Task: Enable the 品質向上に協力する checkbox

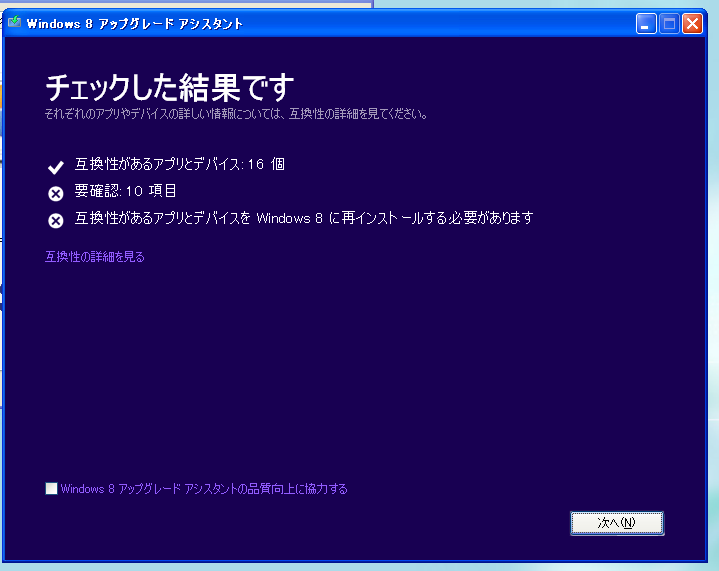Action: coord(51,488)
